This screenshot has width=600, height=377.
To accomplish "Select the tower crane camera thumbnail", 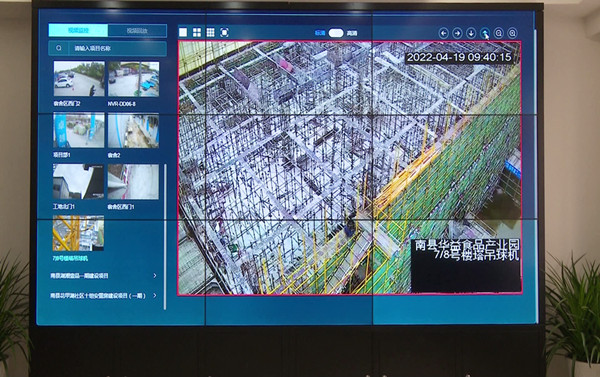I will pyautogui.click(x=78, y=233).
